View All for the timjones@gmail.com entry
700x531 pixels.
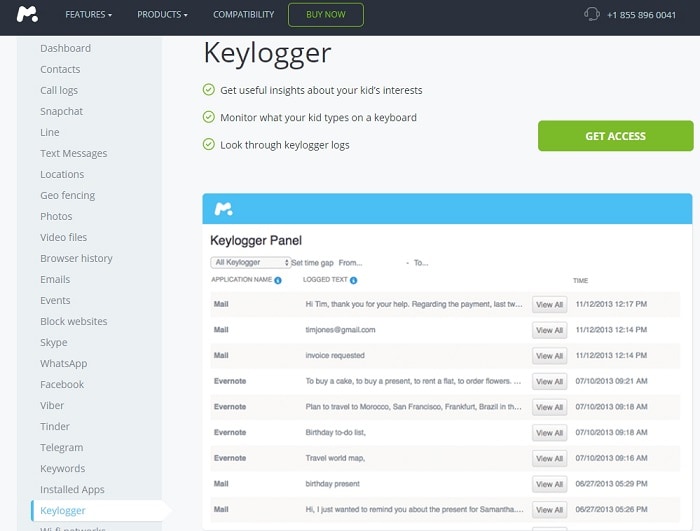[x=549, y=330]
